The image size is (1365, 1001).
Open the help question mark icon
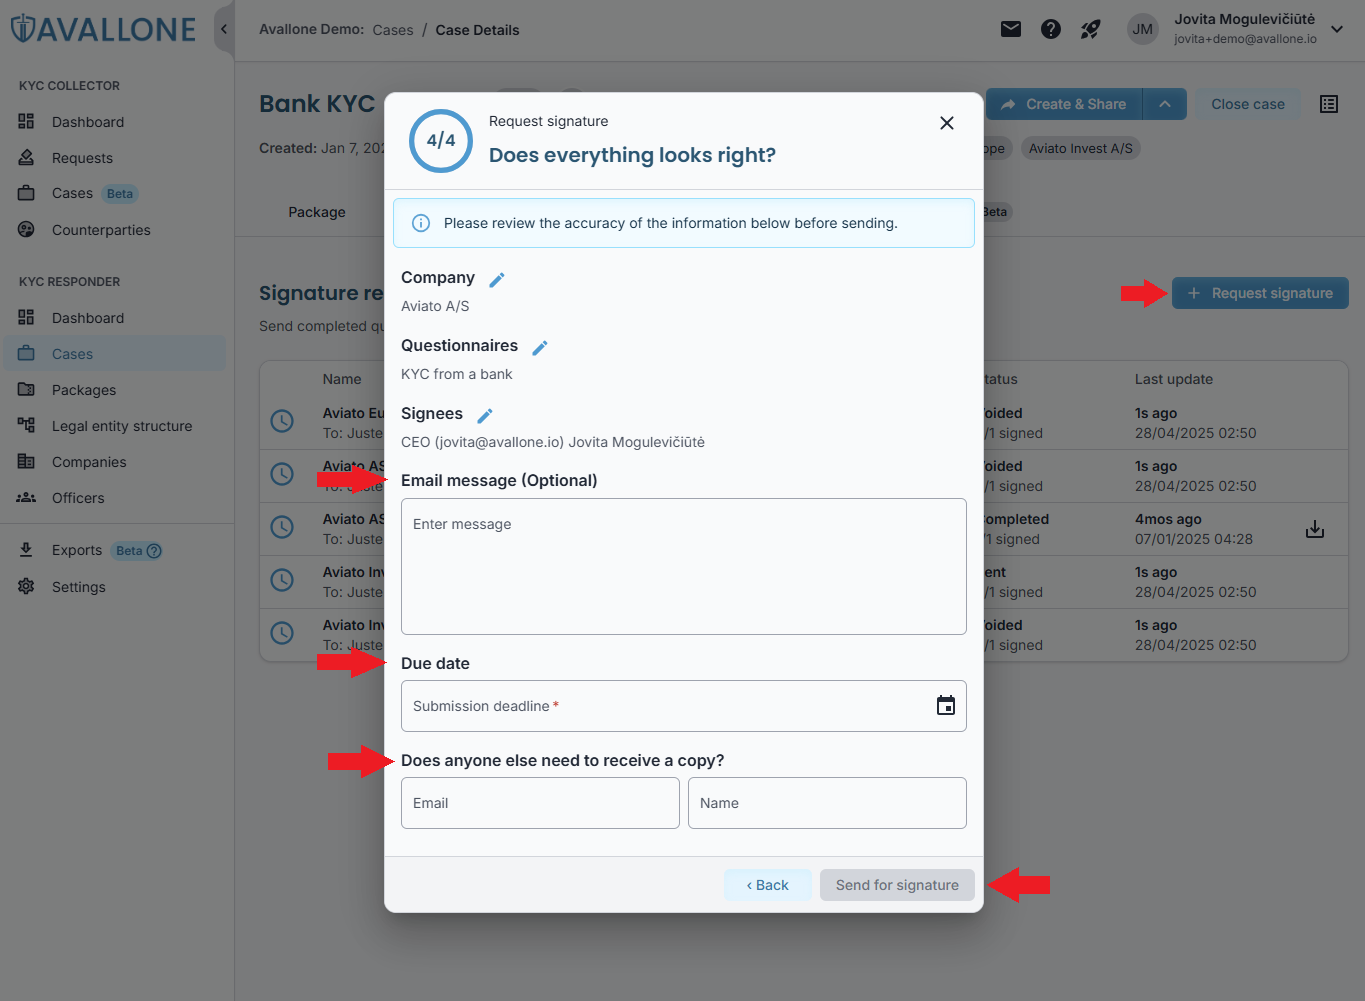point(1051,29)
